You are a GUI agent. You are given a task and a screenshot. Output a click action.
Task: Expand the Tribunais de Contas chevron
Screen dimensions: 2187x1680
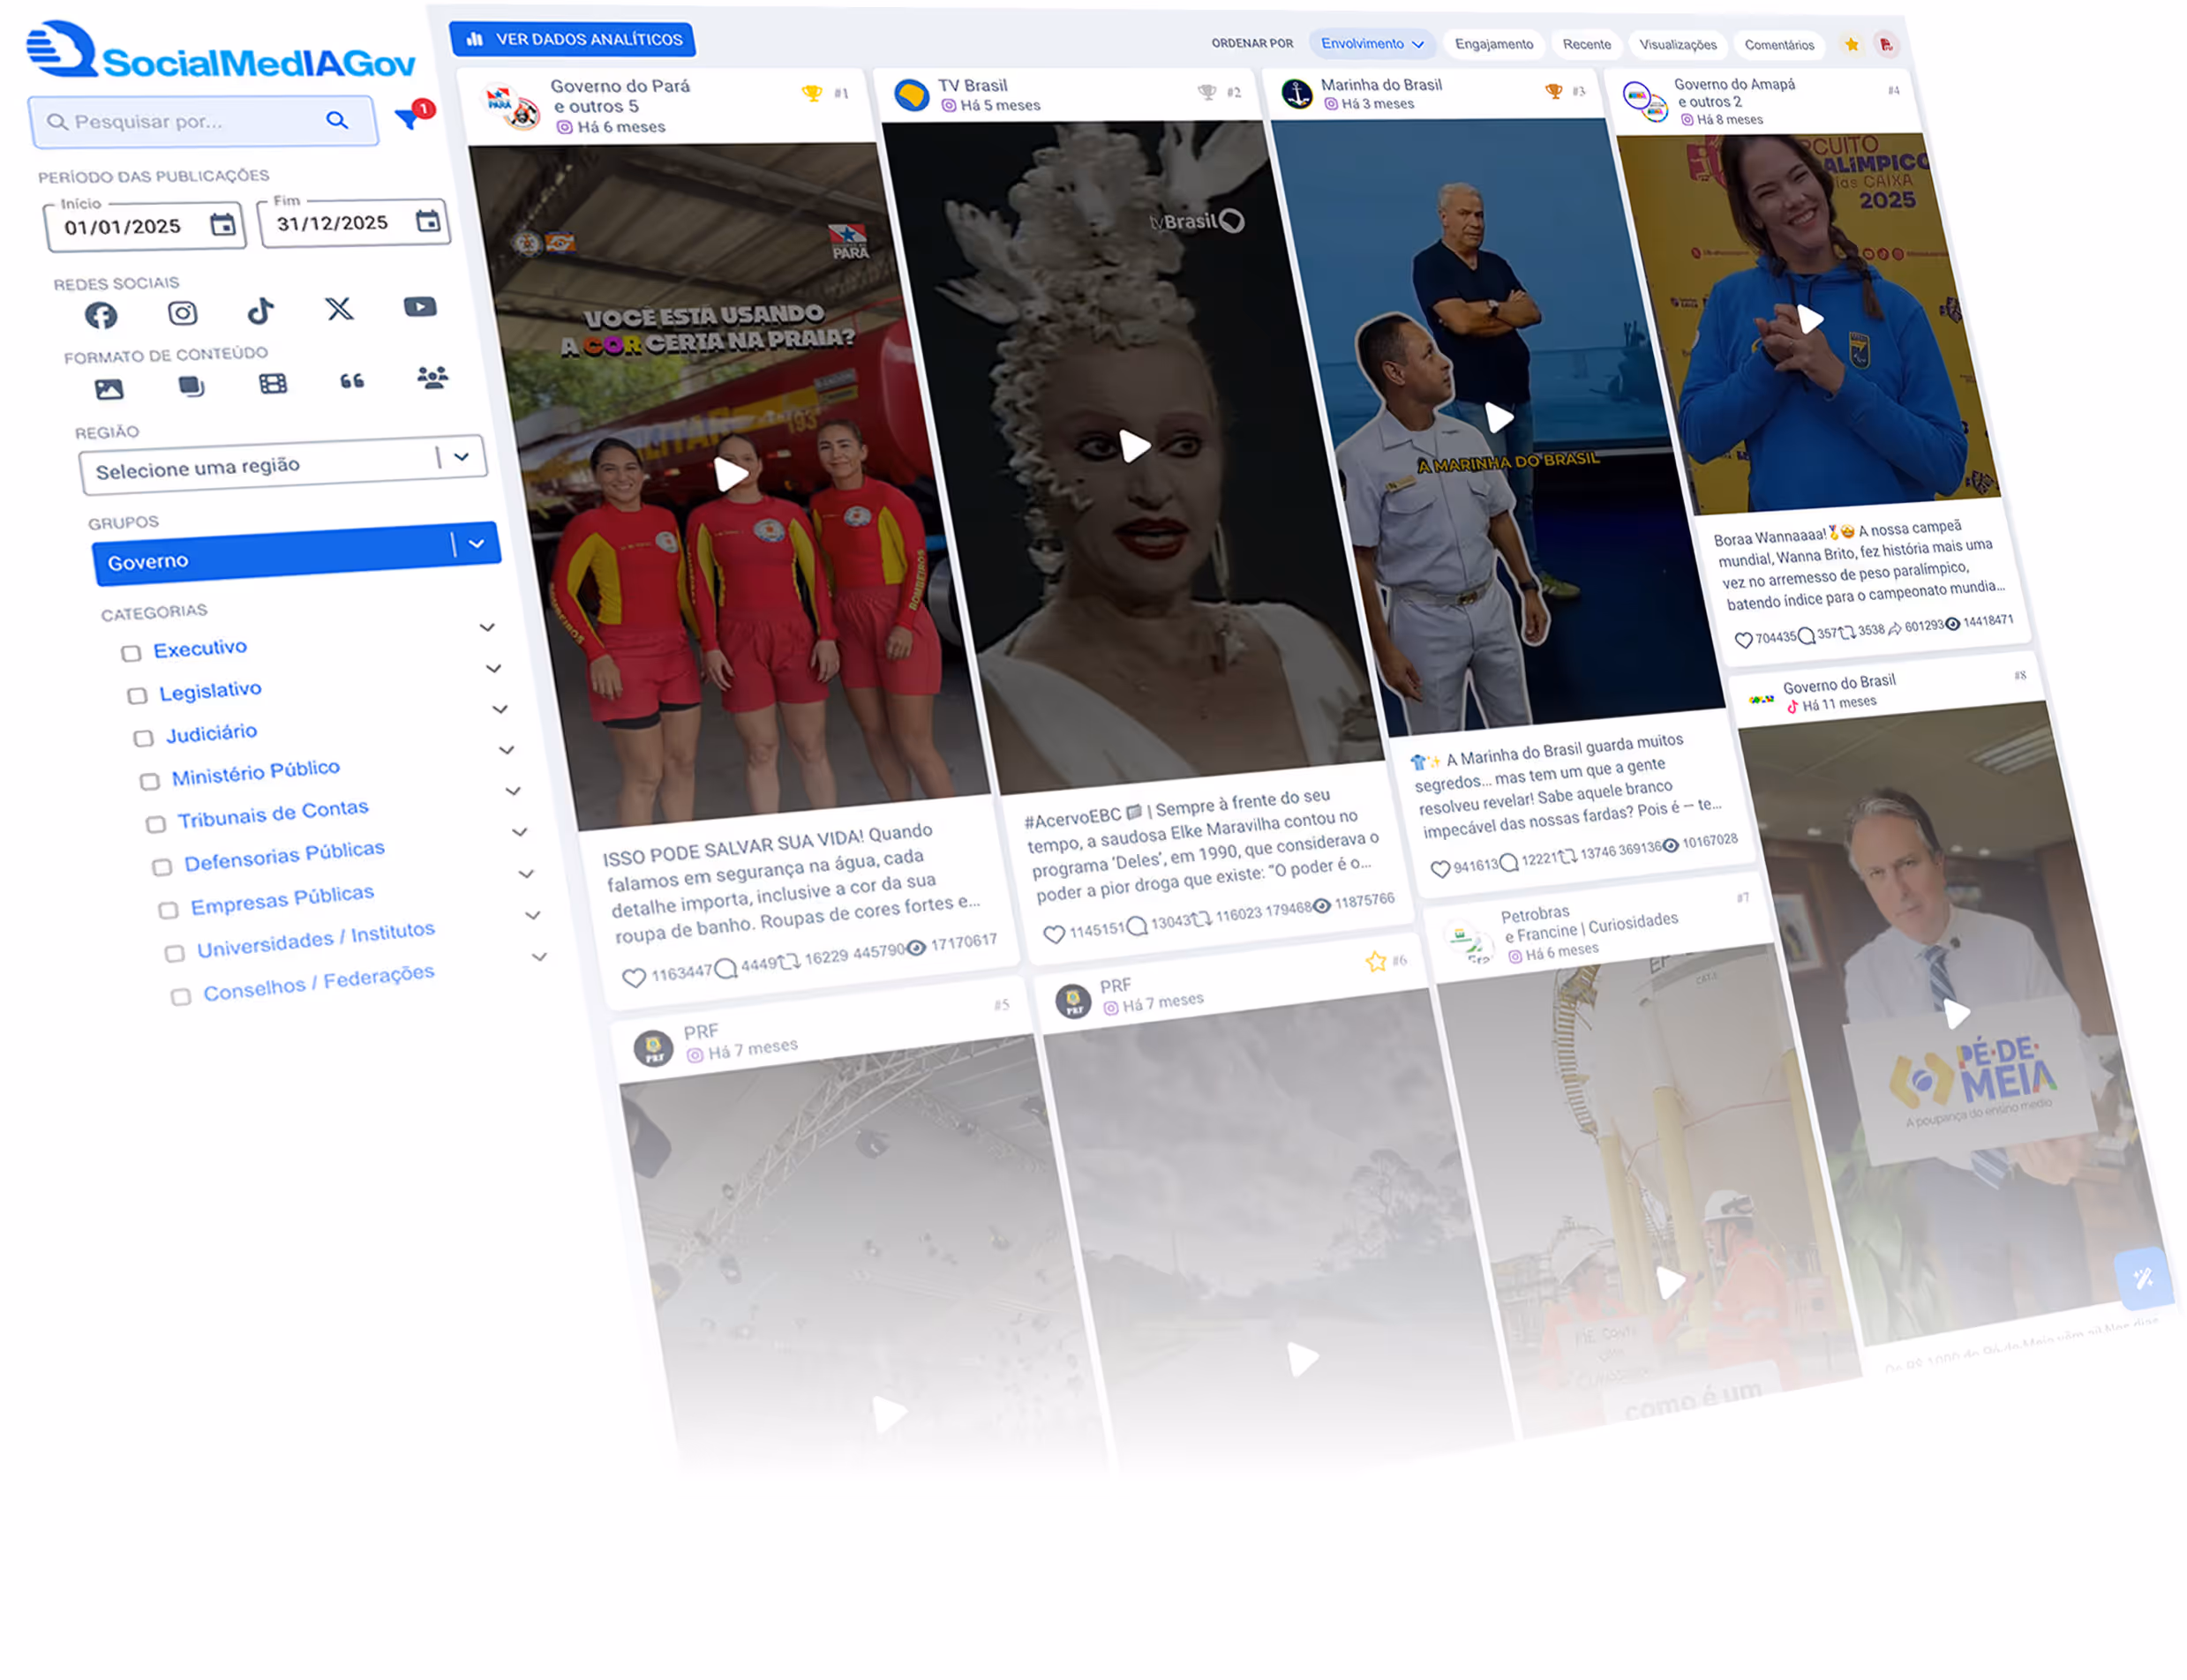tap(513, 791)
